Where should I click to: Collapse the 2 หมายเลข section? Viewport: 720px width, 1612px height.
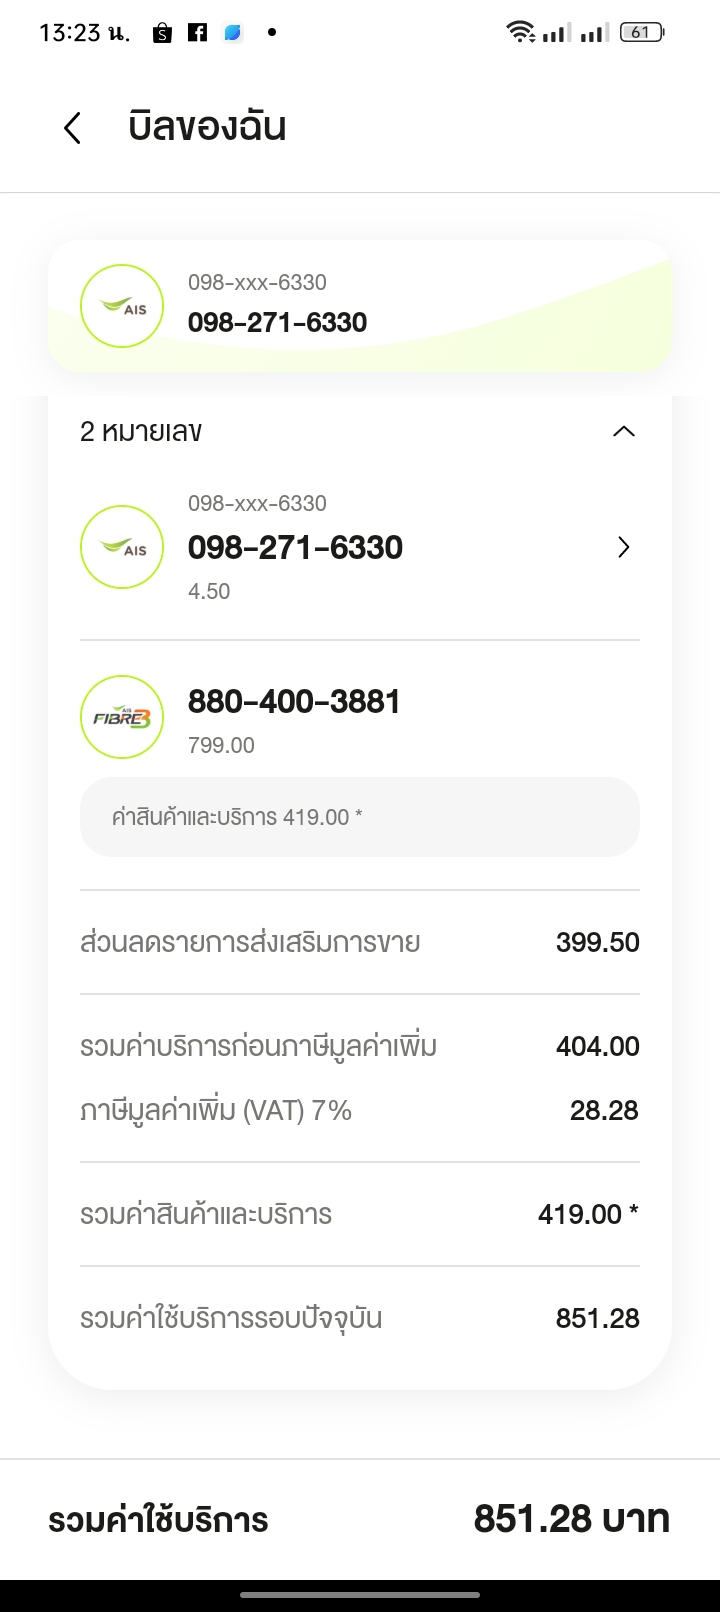[x=623, y=431]
